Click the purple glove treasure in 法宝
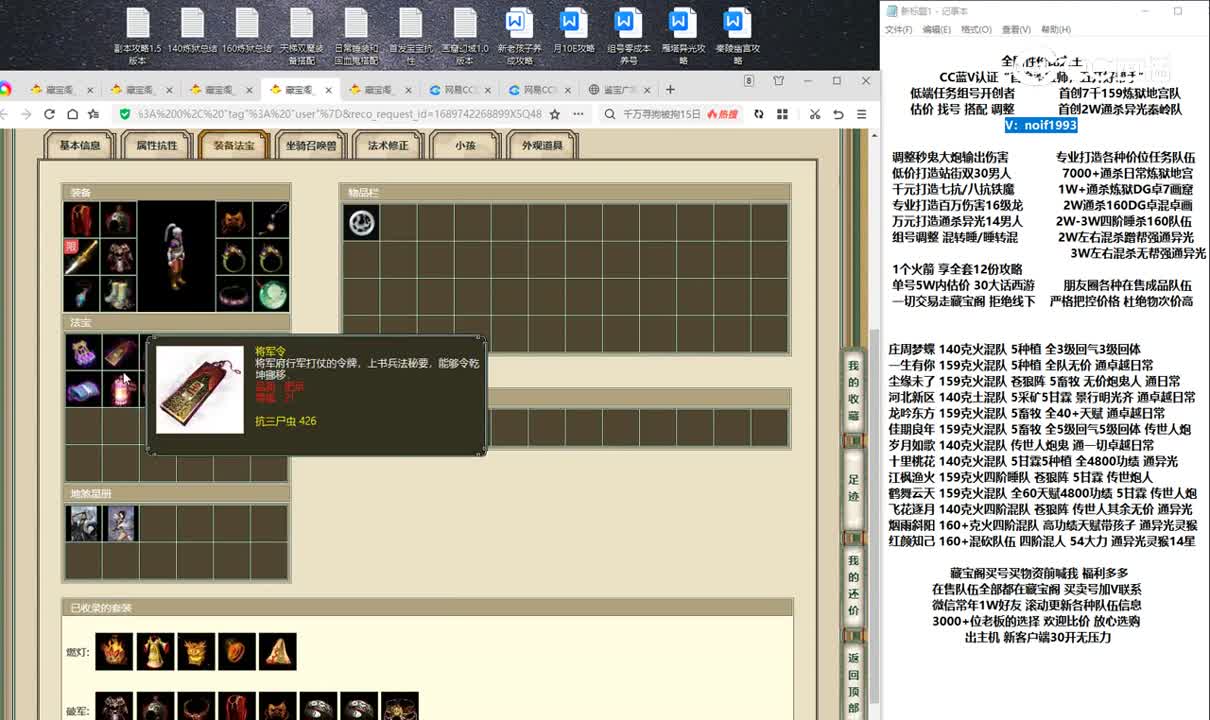1210x720 pixels. tap(82, 352)
